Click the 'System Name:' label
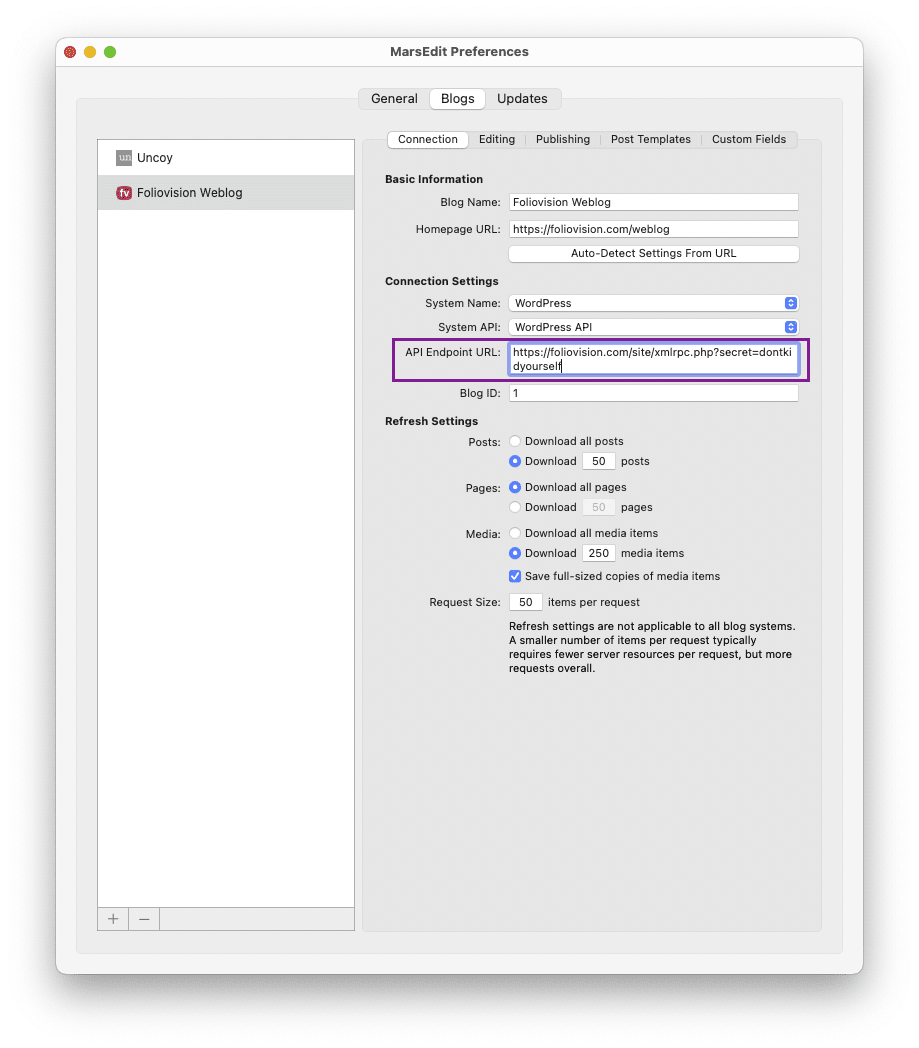This screenshot has height=1048, width=919. pos(463,303)
